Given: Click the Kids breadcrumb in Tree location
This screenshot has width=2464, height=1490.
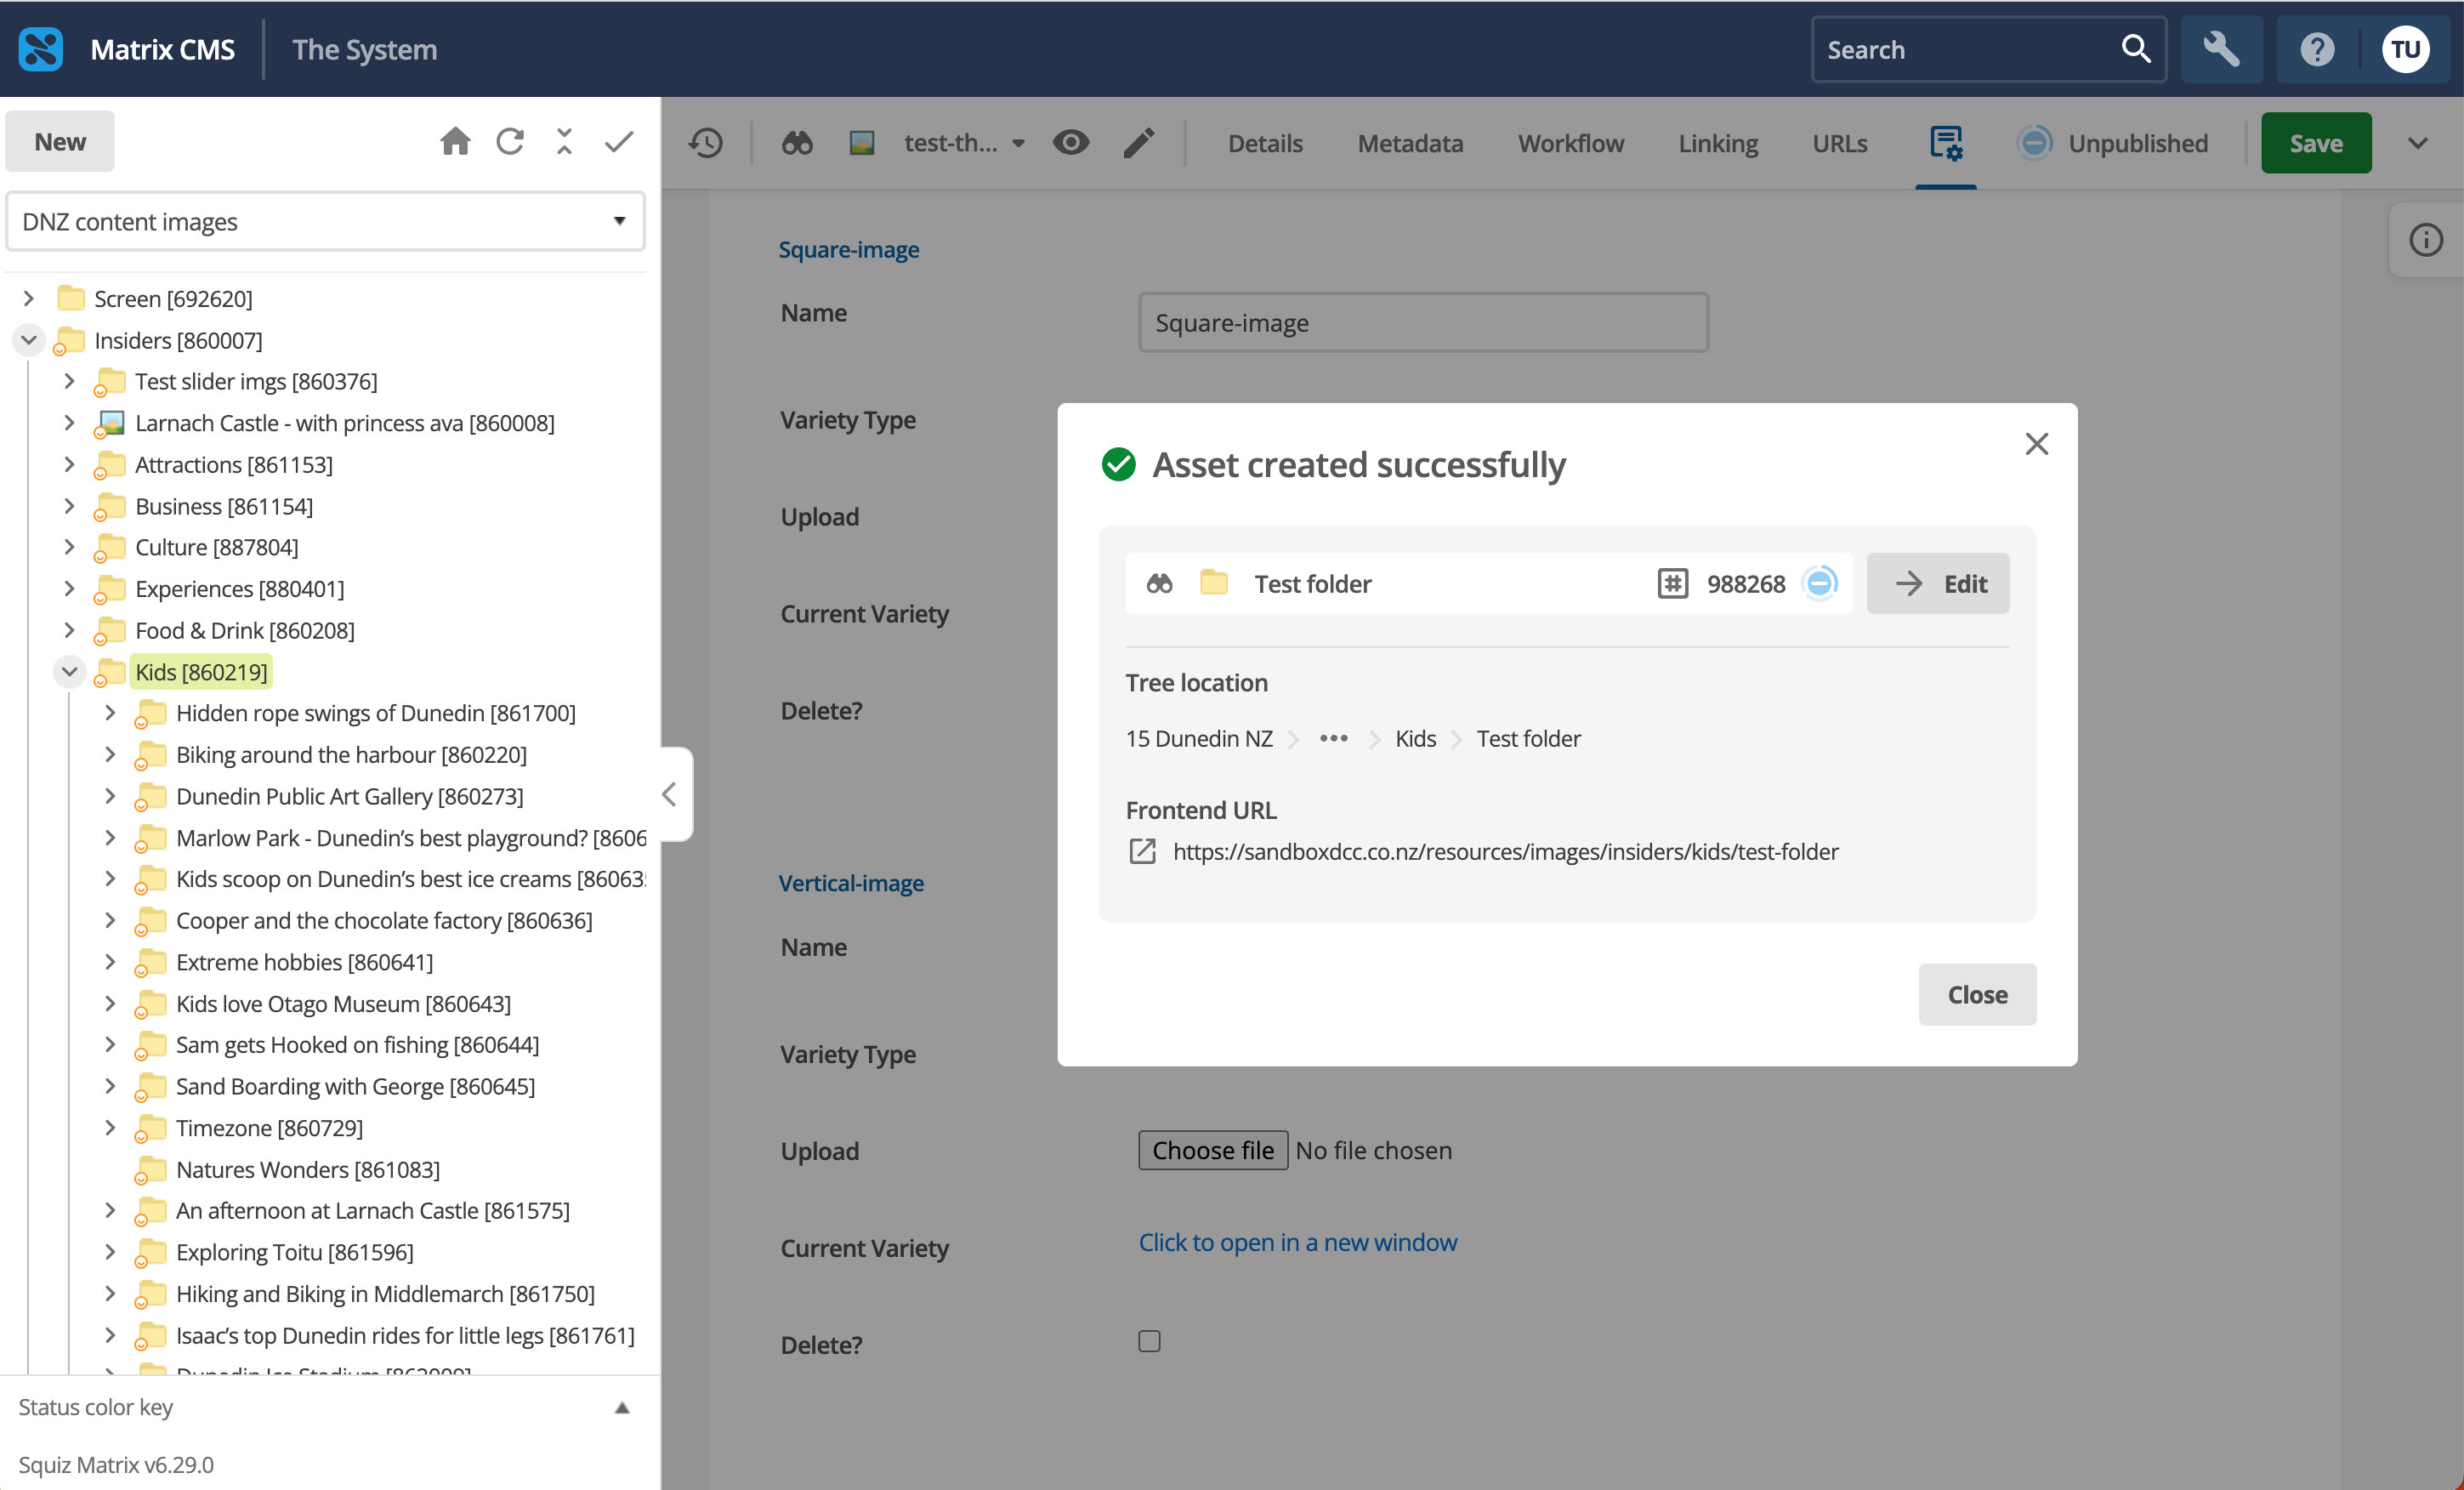Looking at the screenshot, I should point(1415,738).
